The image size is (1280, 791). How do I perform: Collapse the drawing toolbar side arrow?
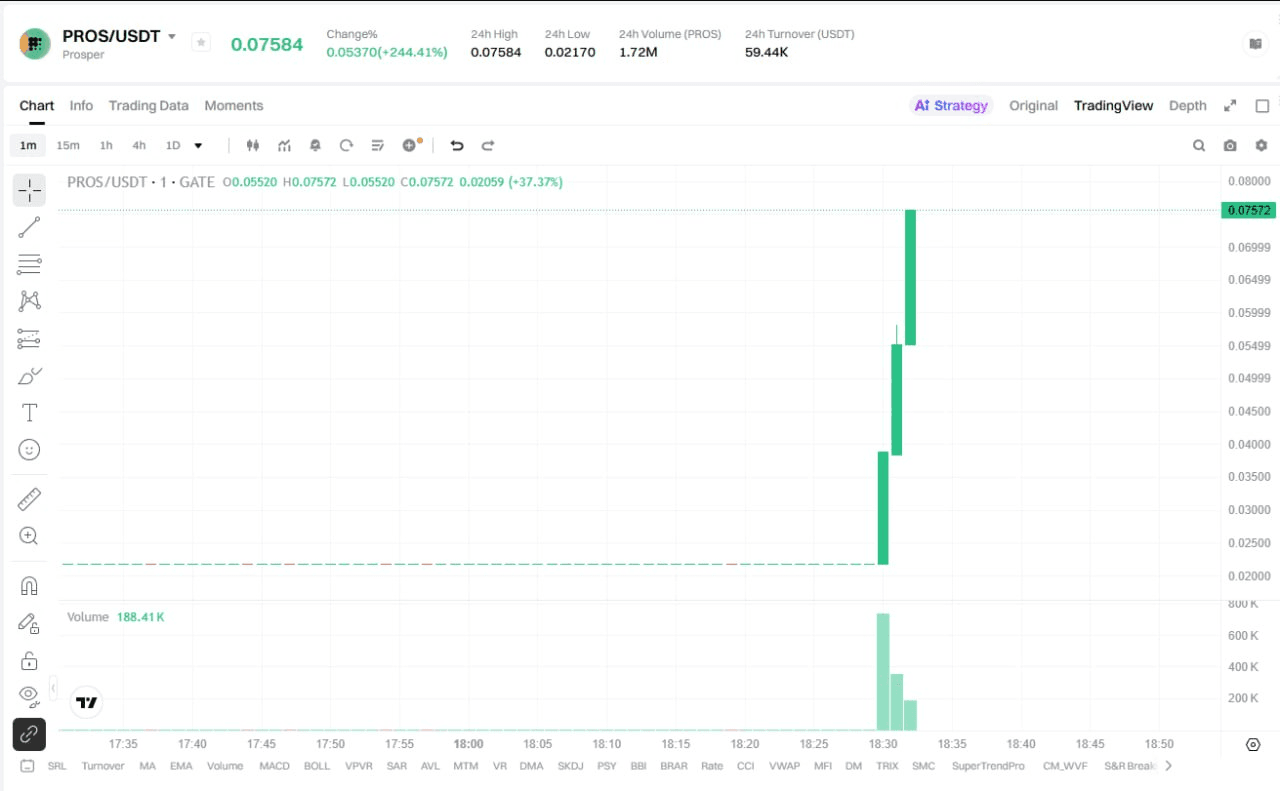click(x=53, y=688)
